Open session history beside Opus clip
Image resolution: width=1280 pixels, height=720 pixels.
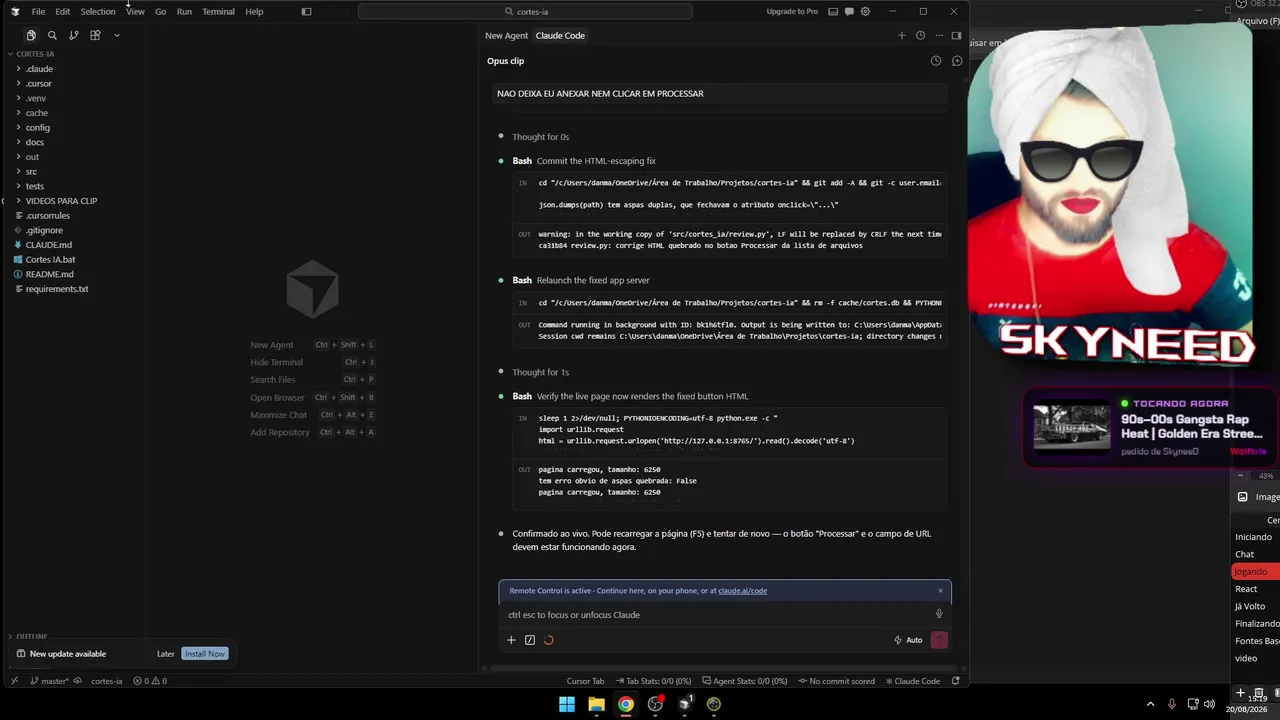[x=936, y=61]
